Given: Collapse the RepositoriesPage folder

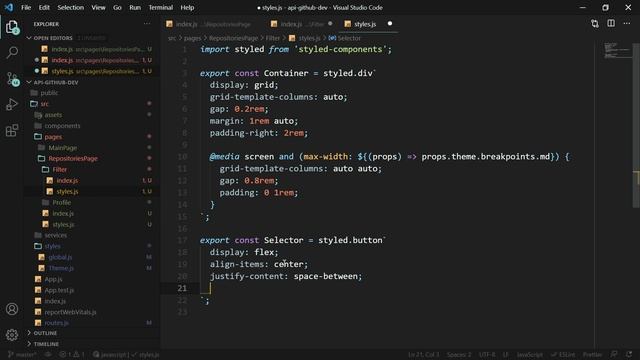Looking at the screenshot, I should [x=73, y=158].
